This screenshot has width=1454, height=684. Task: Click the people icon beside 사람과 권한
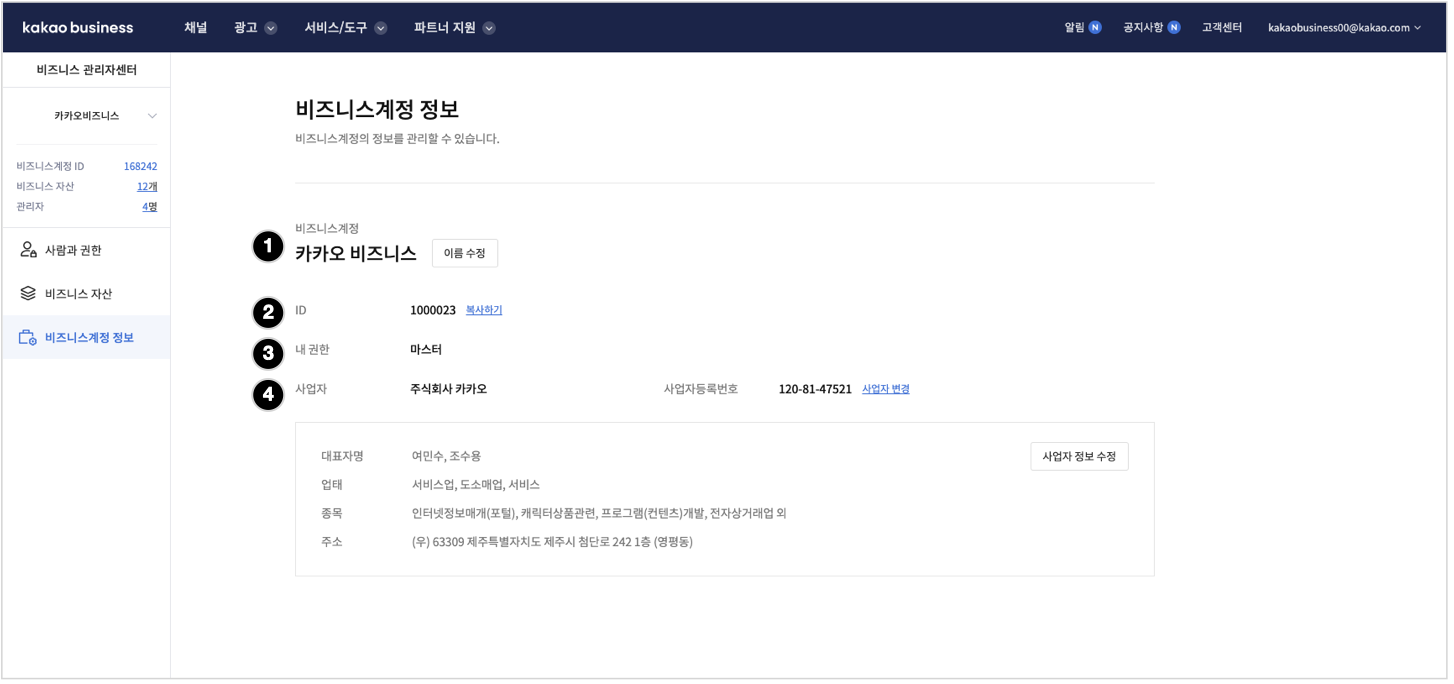tap(28, 250)
